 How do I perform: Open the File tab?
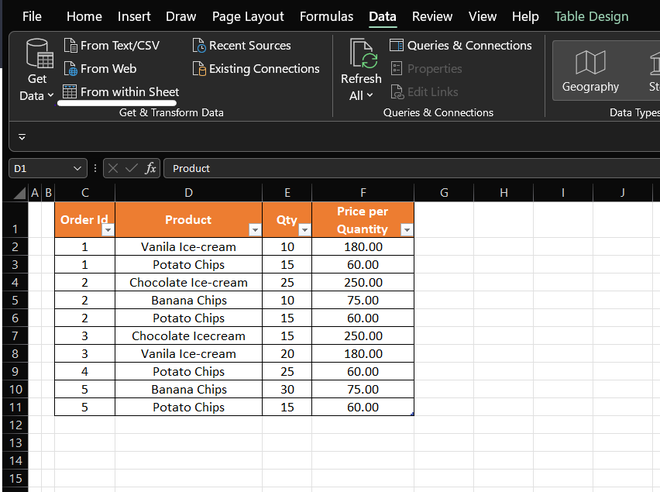32,16
